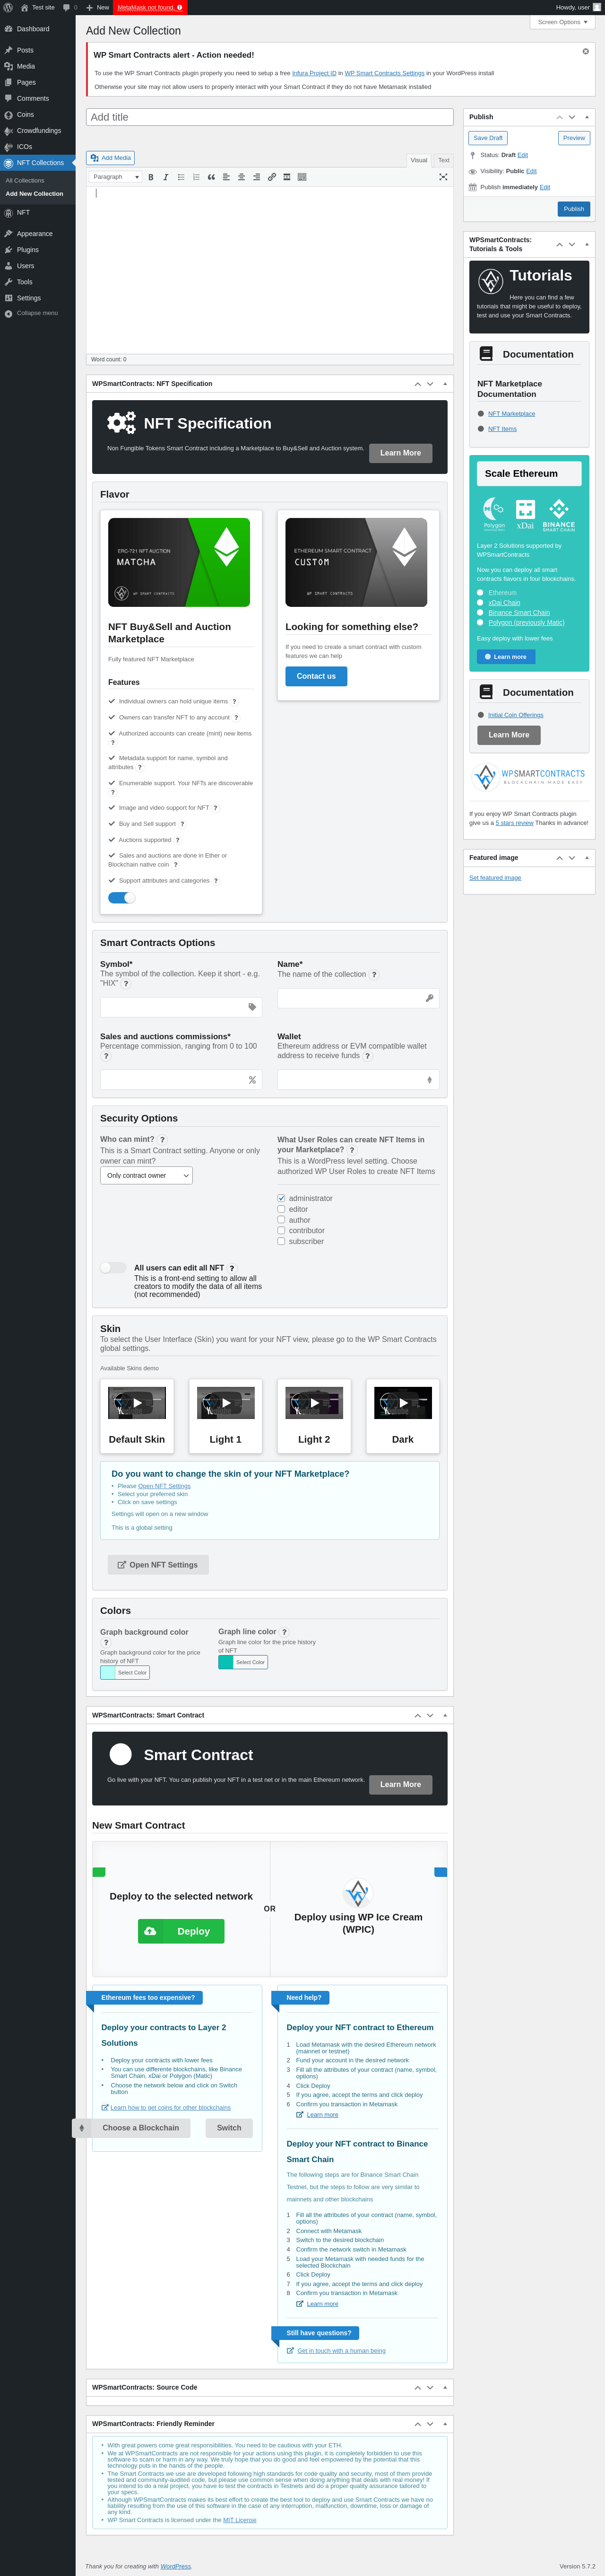Toggle the editor toolbar kitchen sink
Screen dimensions: 605x2576
pos(302,177)
